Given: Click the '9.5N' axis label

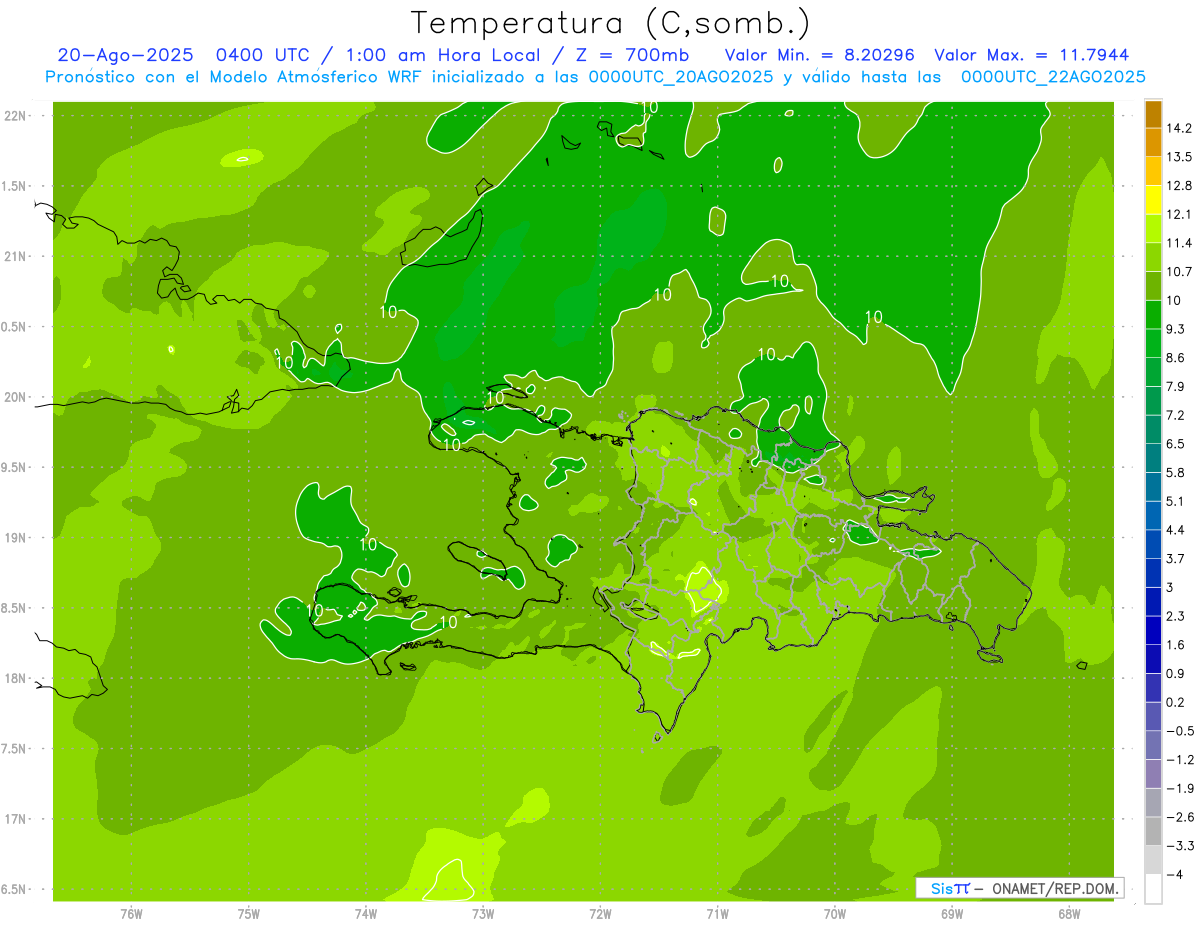Looking at the screenshot, I should point(15,468).
